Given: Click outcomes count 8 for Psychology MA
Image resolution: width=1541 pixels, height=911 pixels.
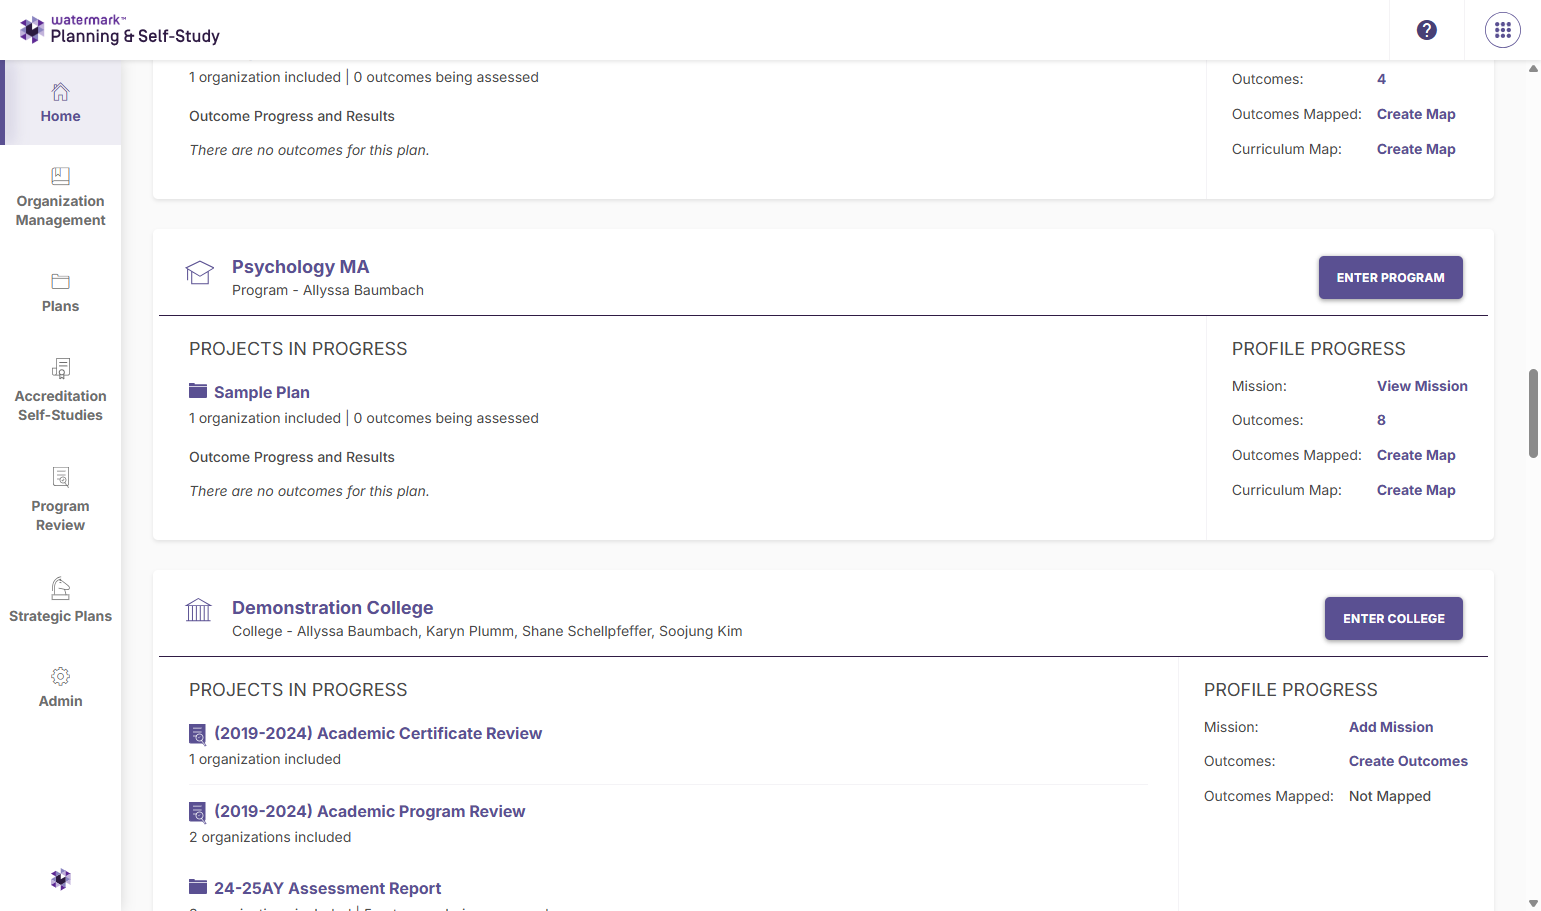Looking at the screenshot, I should tap(1381, 420).
